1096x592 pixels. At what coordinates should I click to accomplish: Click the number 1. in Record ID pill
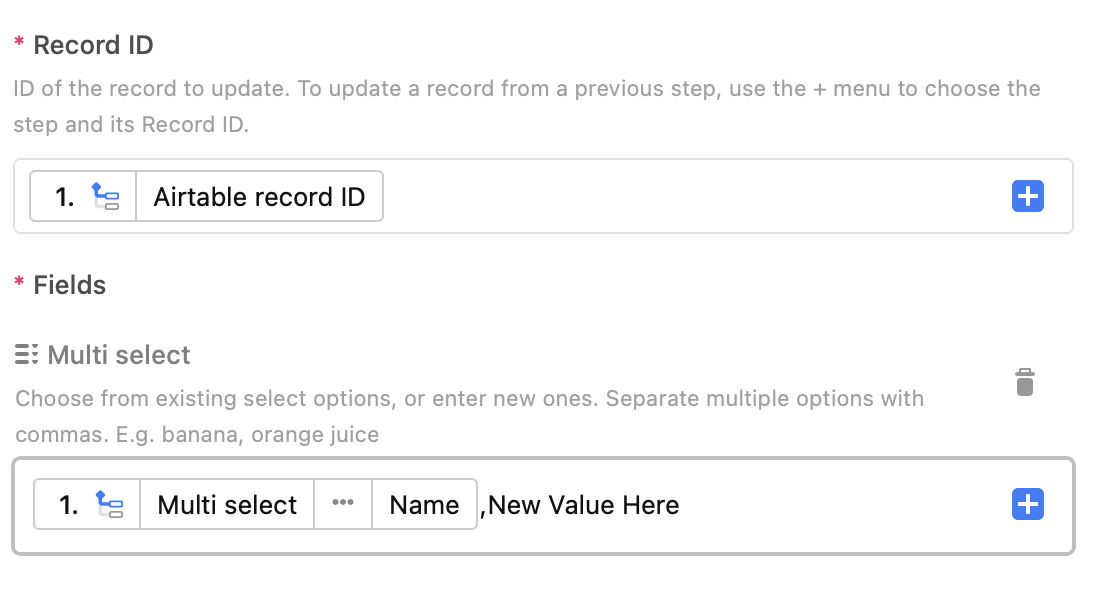pyautogui.click(x=64, y=197)
